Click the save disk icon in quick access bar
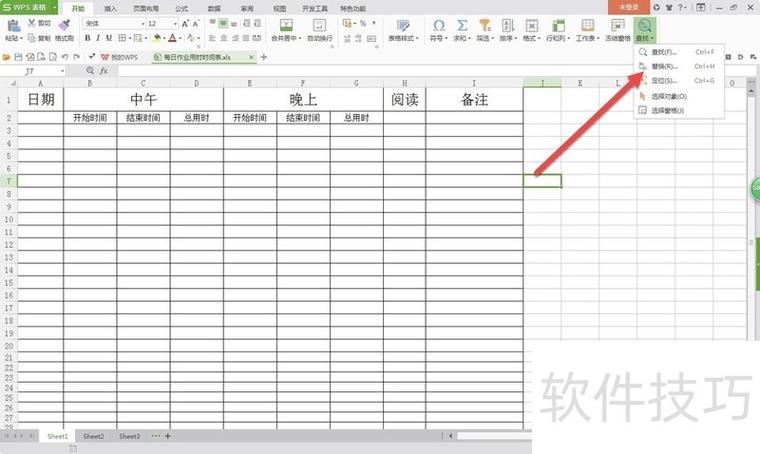The width and height of the screenshot is (760, 454). pyautogui.click(x=18, y=57)
